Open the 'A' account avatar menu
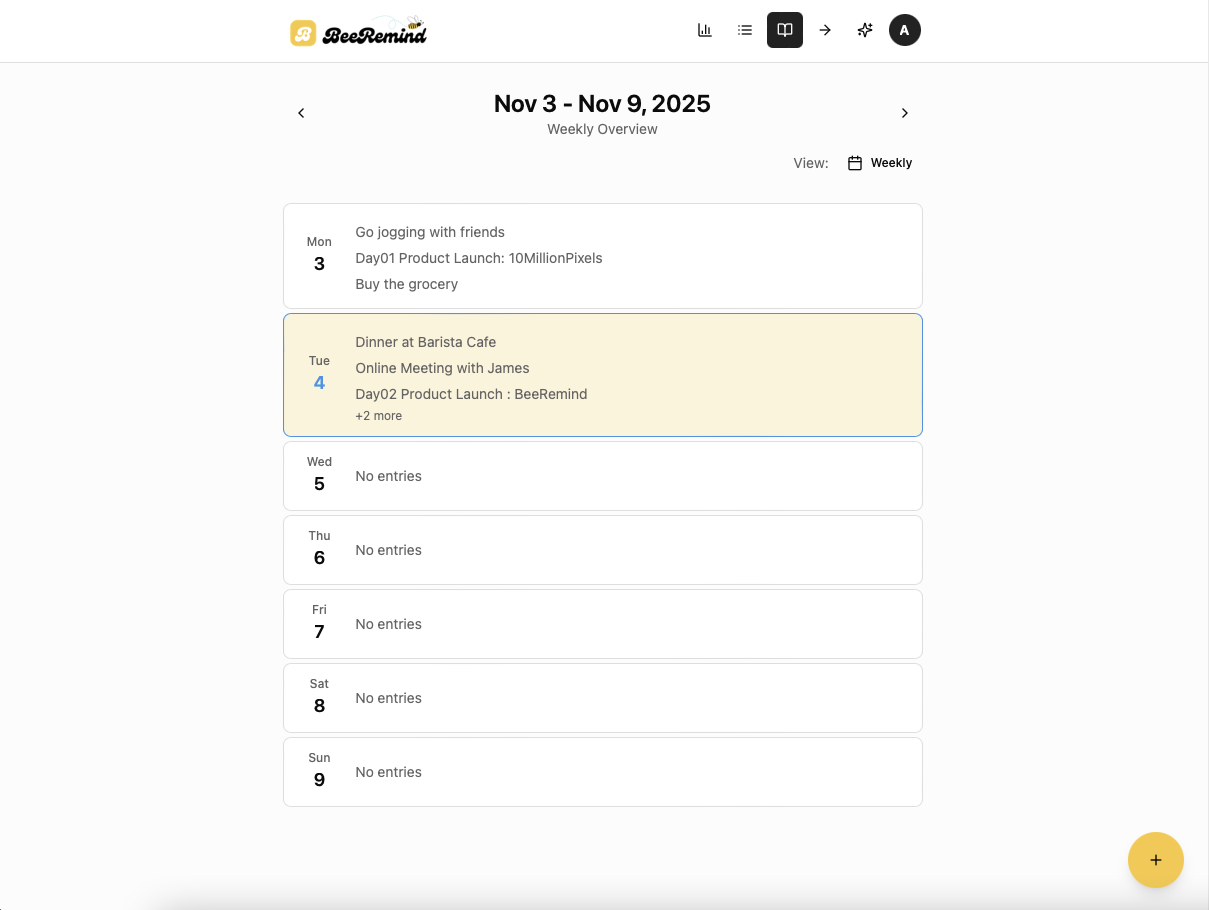 pos(904,30)
